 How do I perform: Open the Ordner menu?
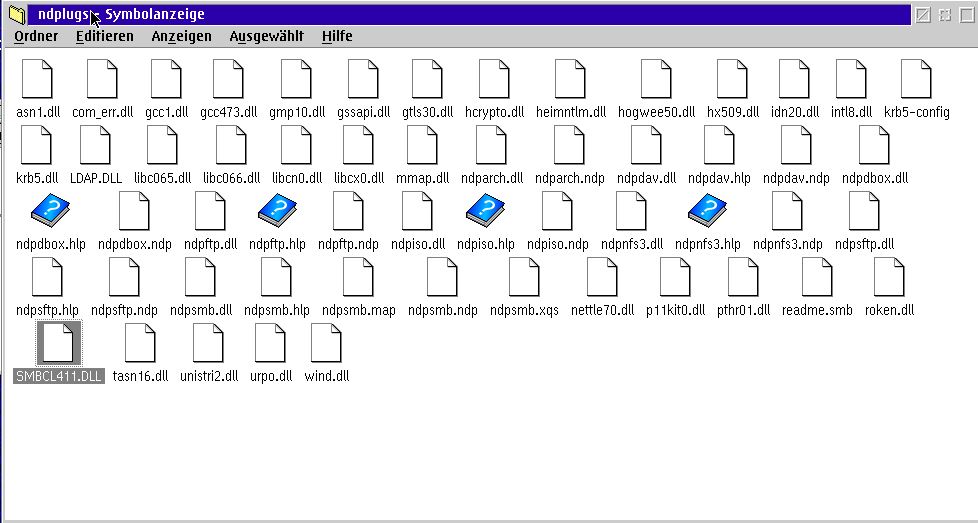coord(36,36)
